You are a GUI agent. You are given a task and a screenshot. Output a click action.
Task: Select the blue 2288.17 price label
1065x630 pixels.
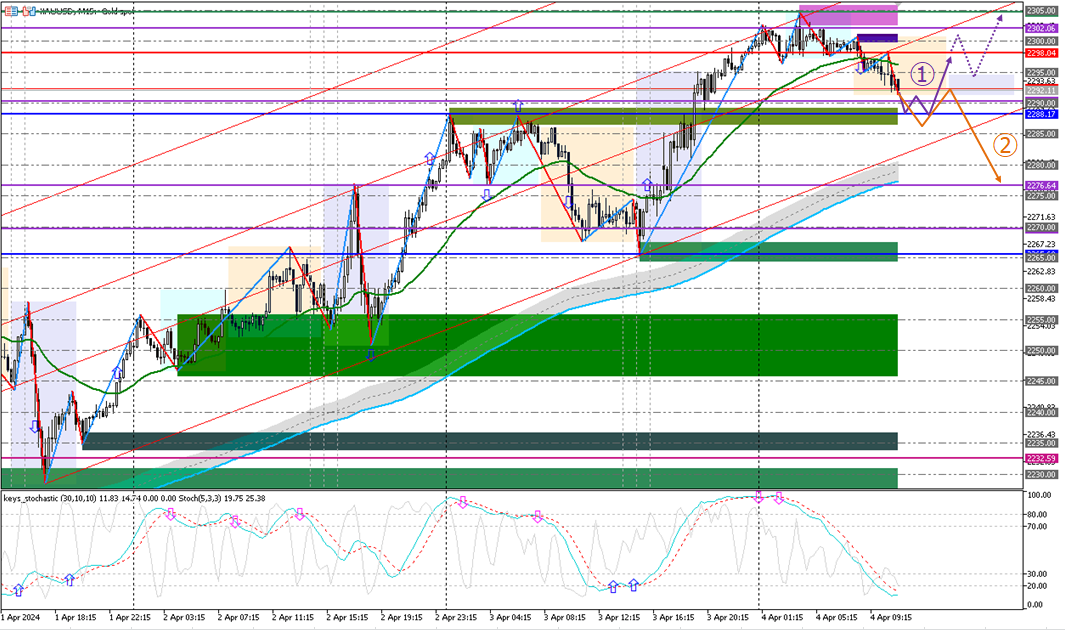point(1041,115)
